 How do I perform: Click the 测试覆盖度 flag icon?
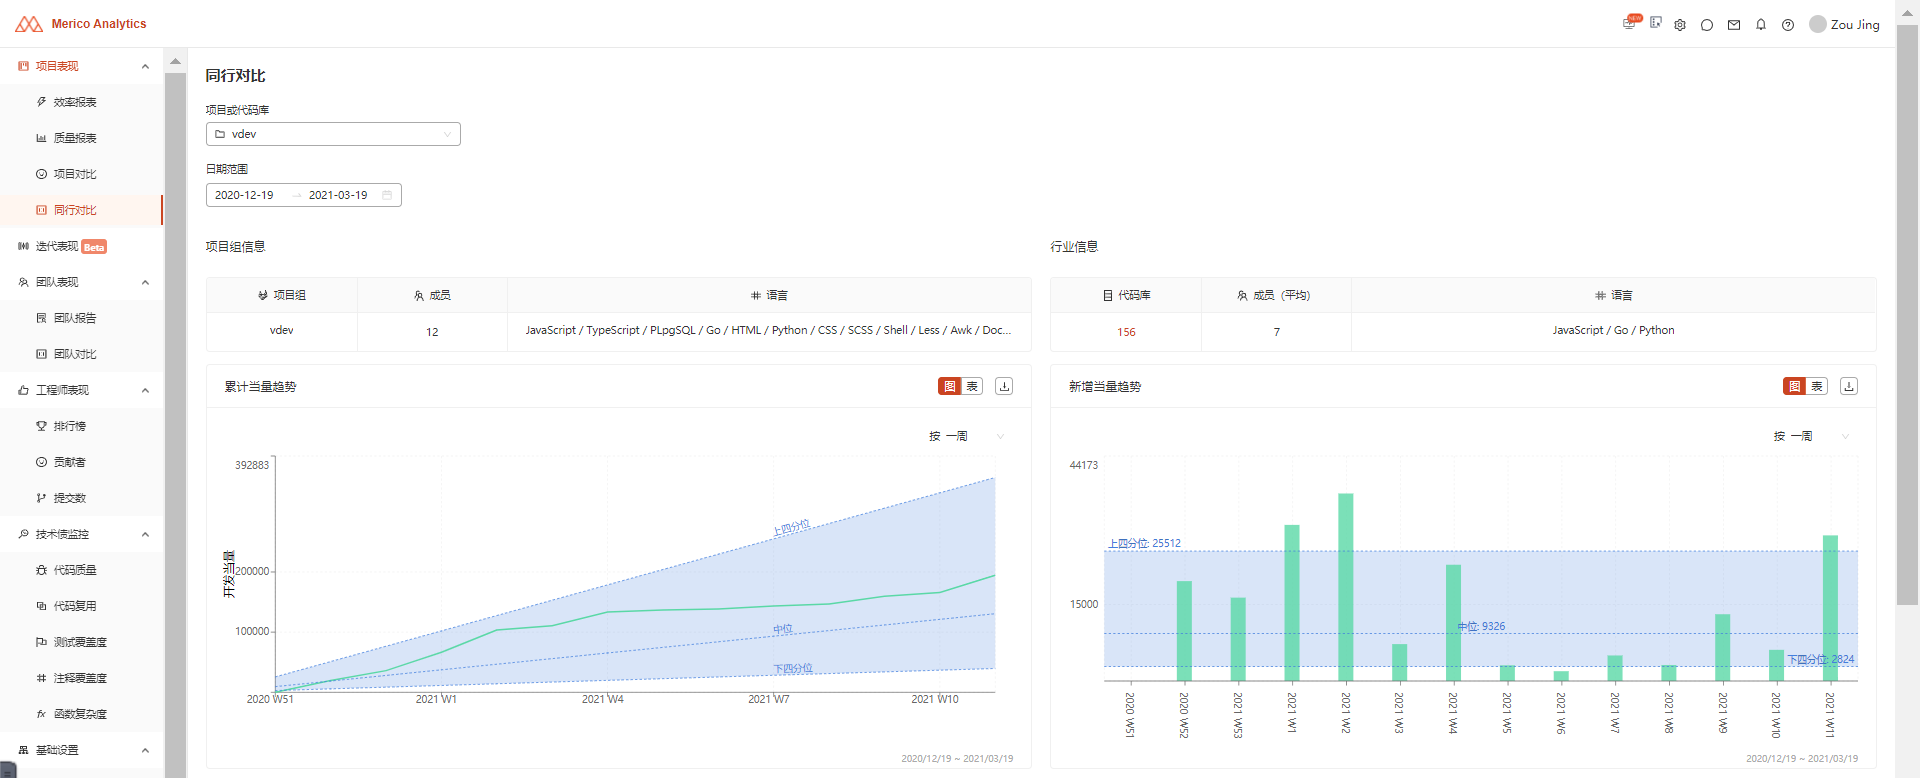click(41, 642)
